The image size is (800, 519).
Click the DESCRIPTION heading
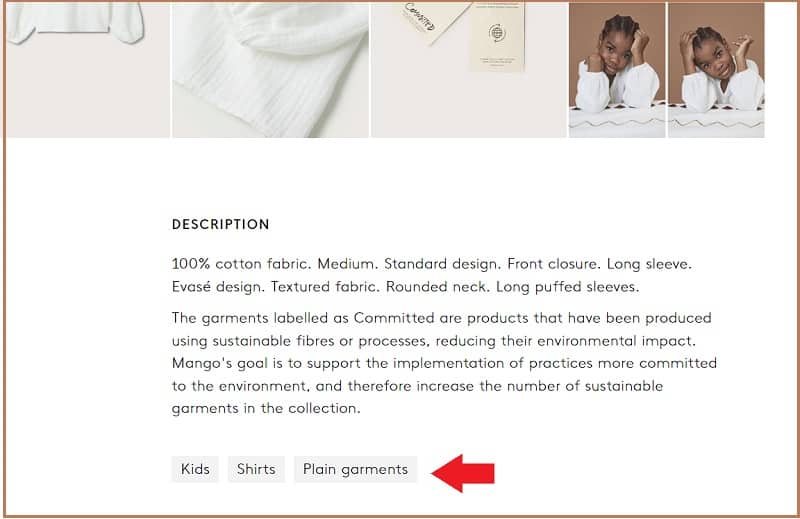tap(220, 224)
